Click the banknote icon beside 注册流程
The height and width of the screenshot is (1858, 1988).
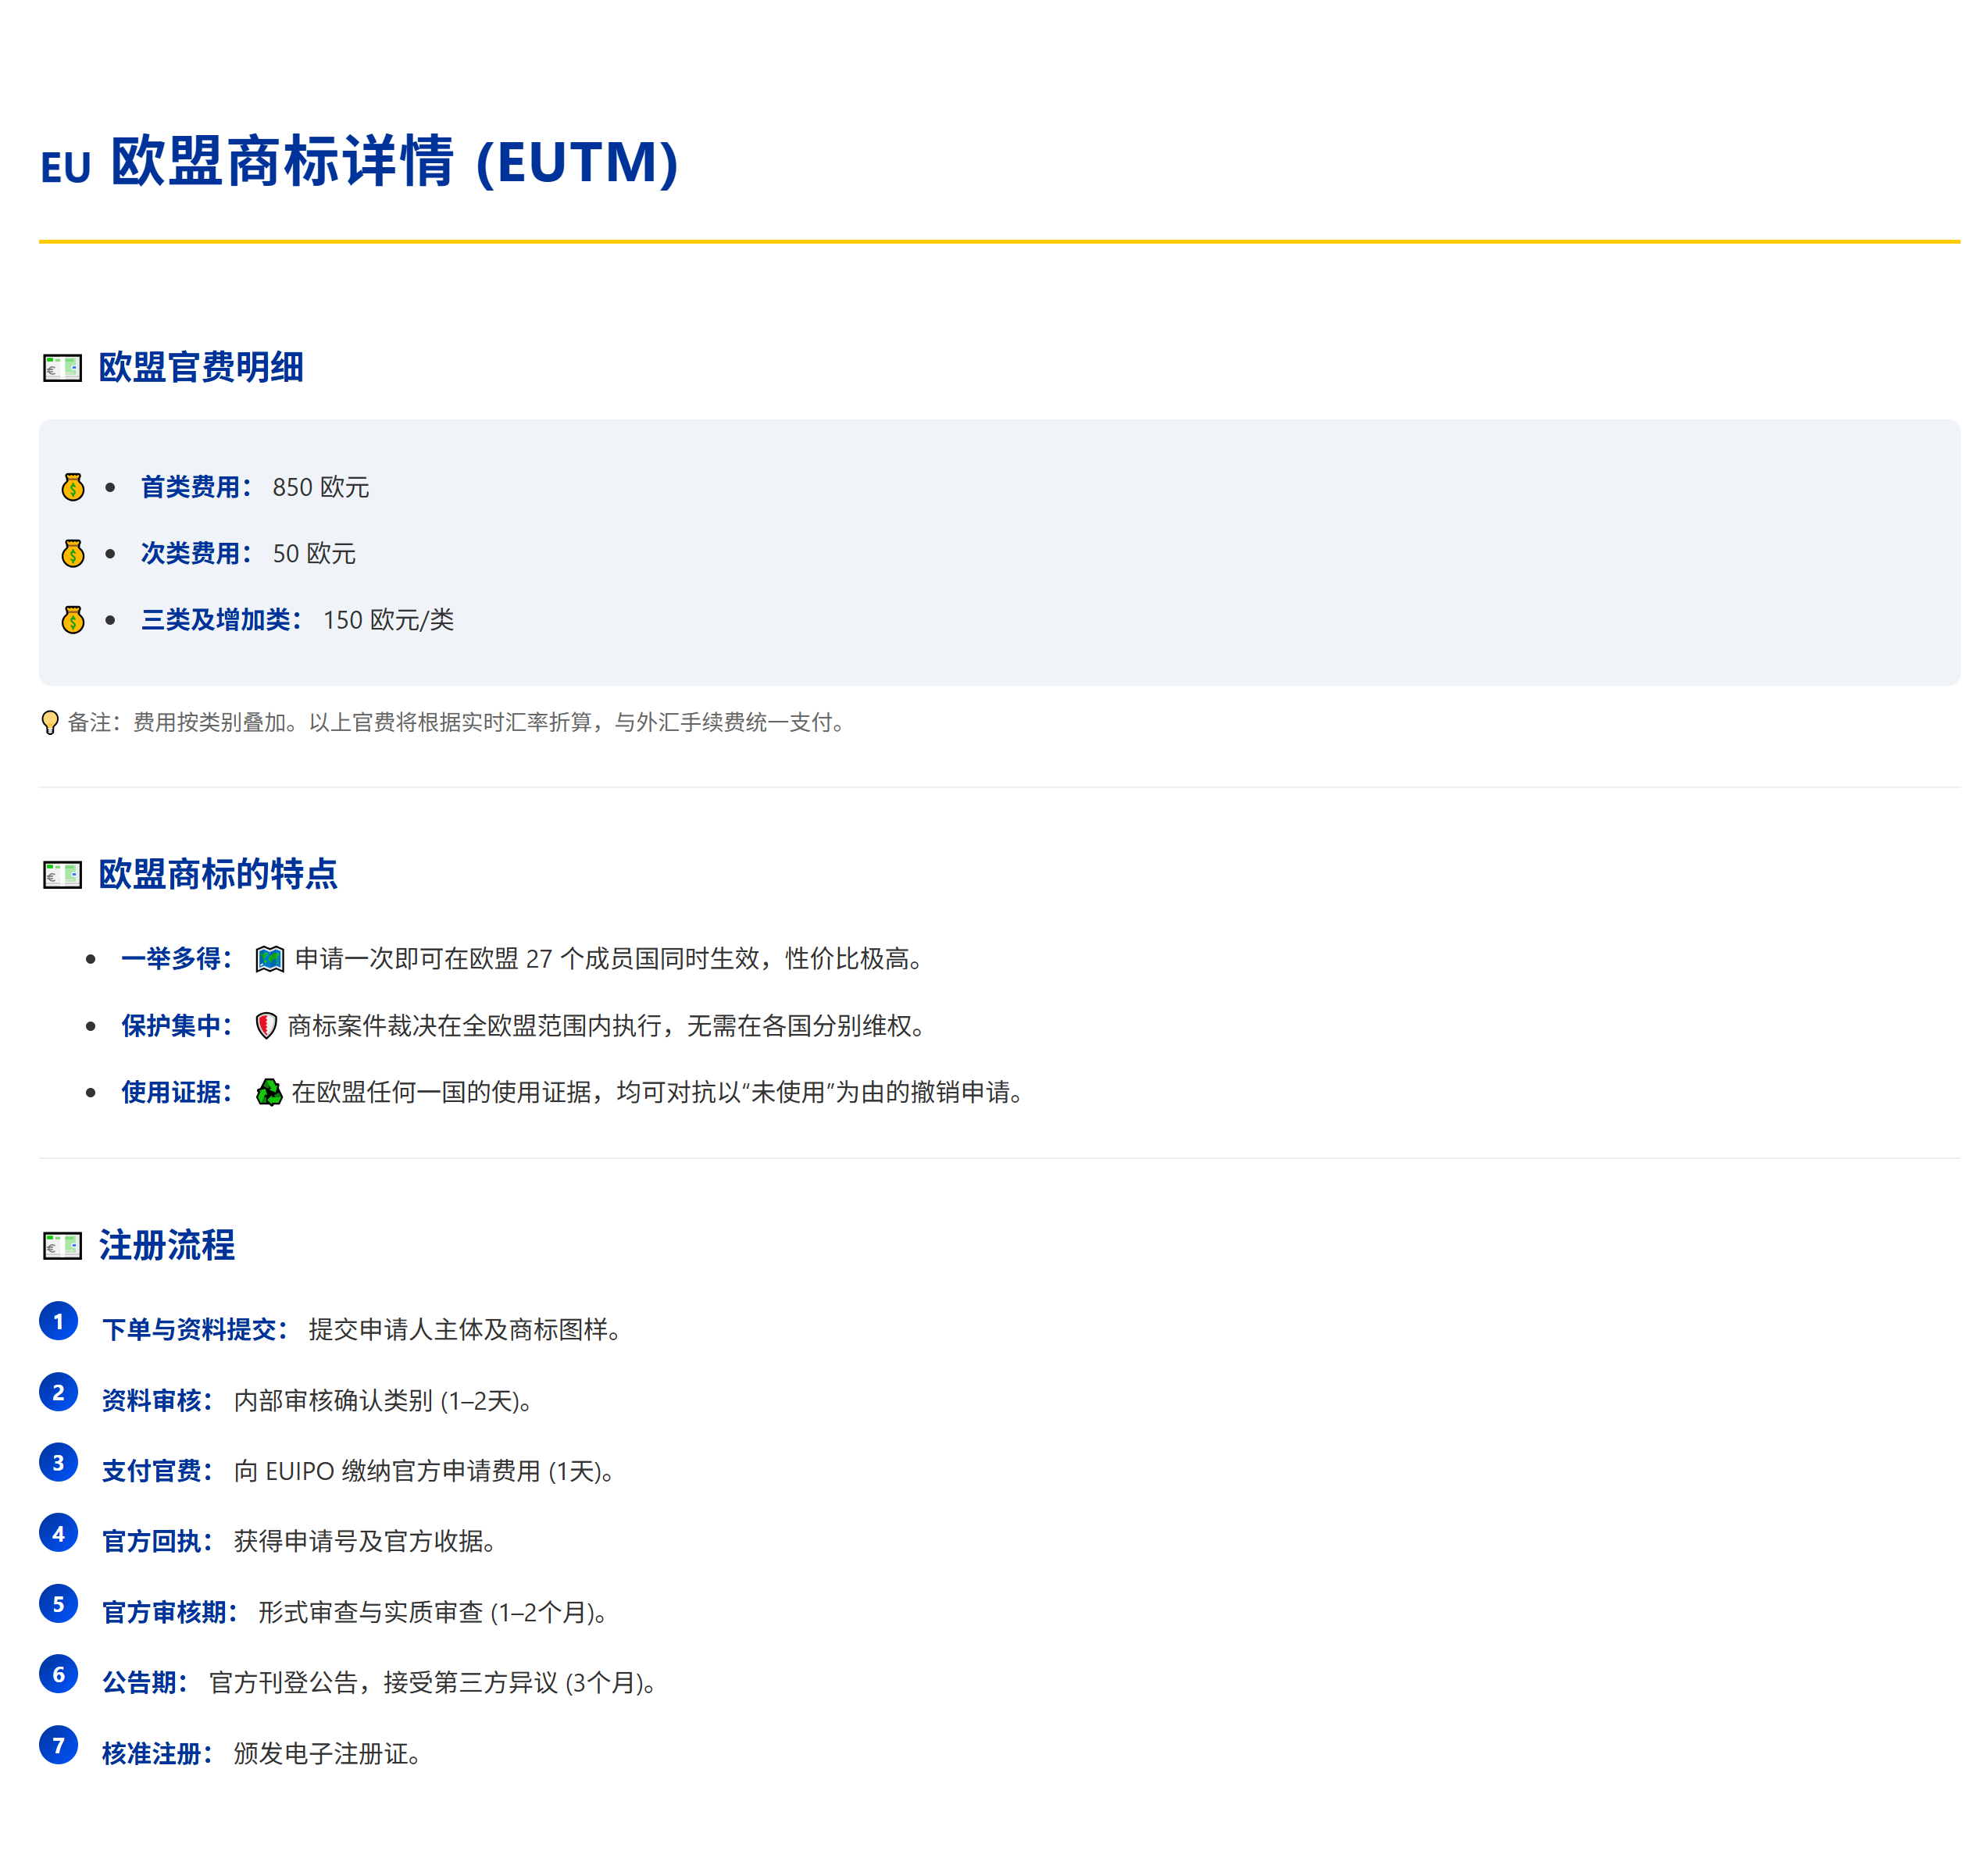tap(62, 1246)
